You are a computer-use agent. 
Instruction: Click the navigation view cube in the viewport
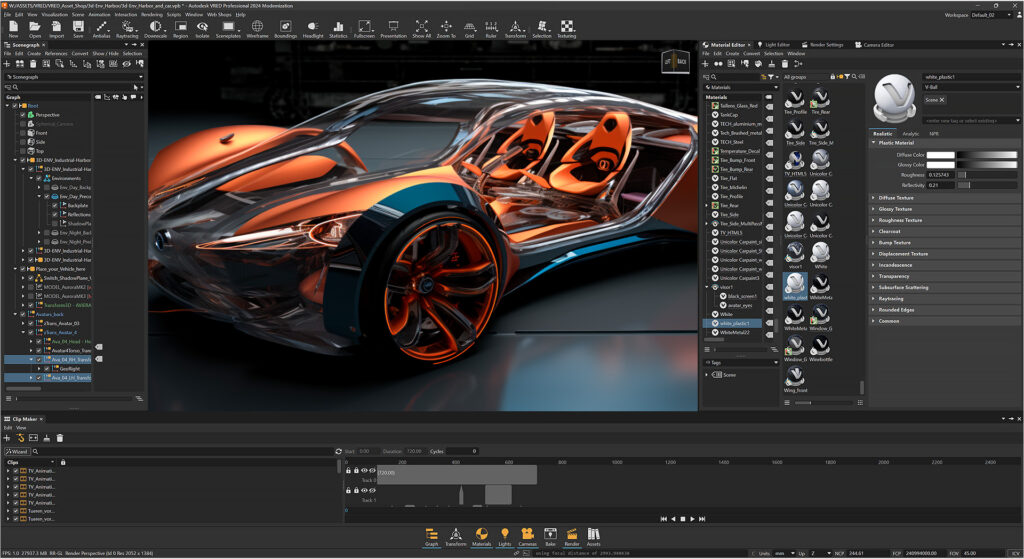675,61
